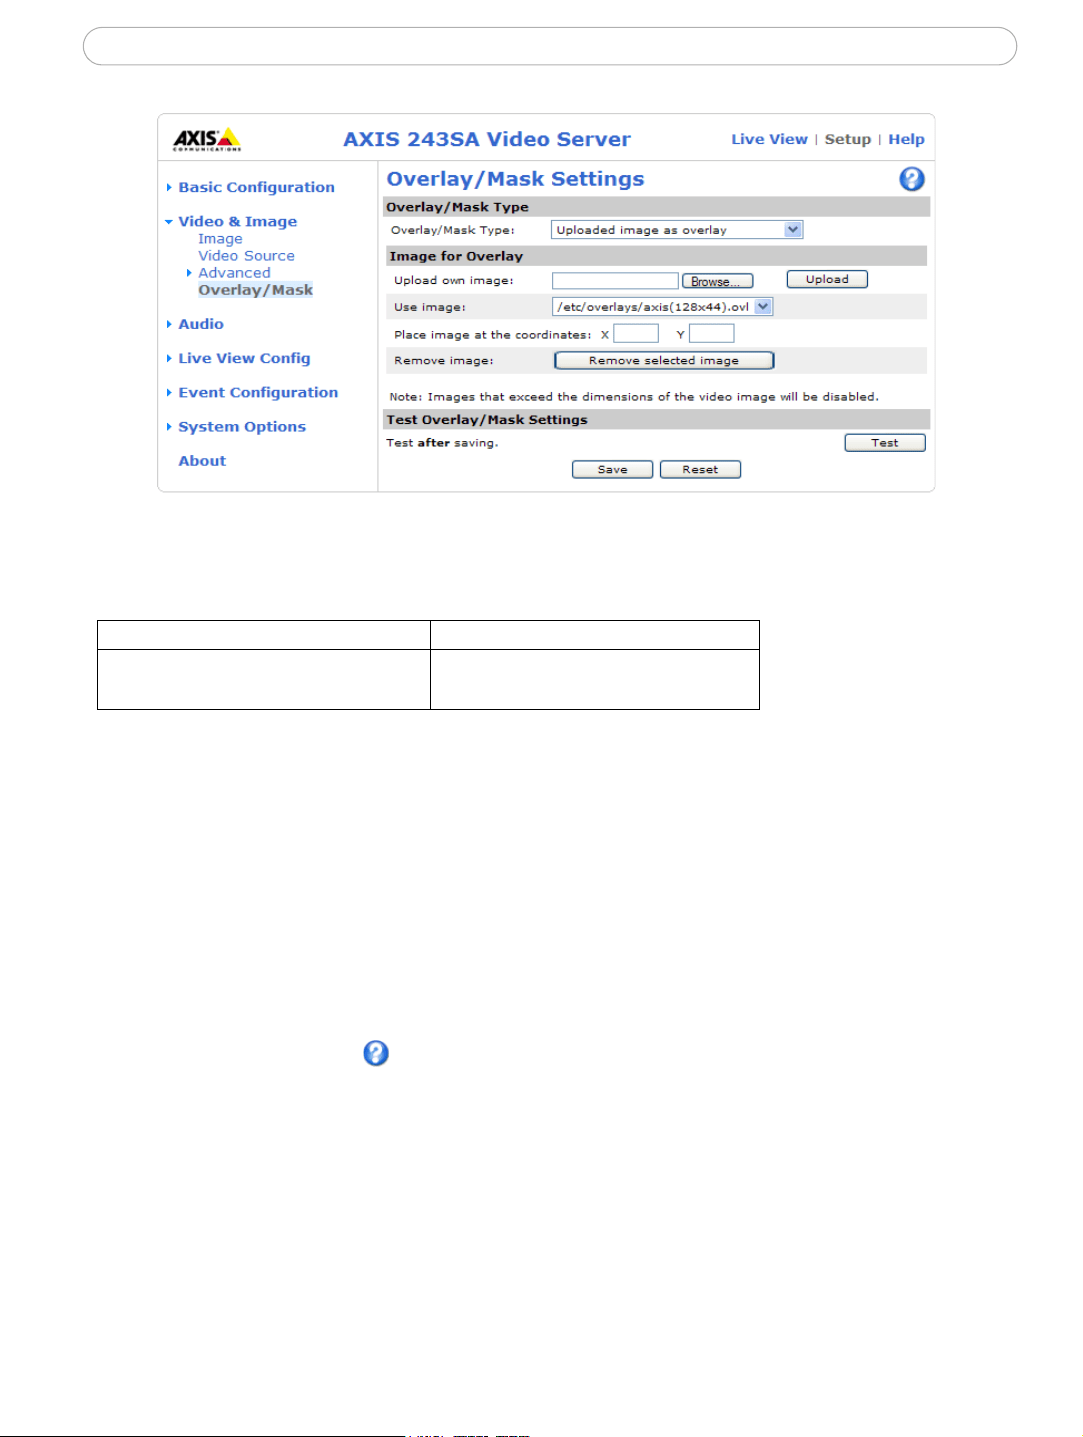This screenshot has width=1083, height=1437.
Task: Expand Audio section
Action: tap(200, 324)
